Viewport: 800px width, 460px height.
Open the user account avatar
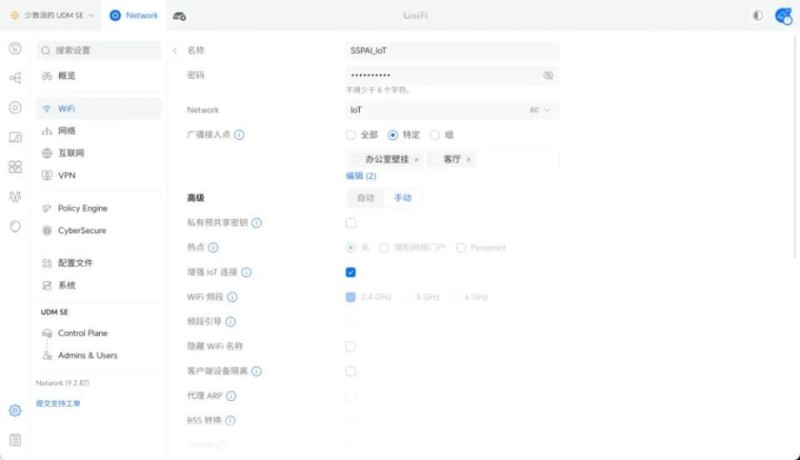(783, 16)
